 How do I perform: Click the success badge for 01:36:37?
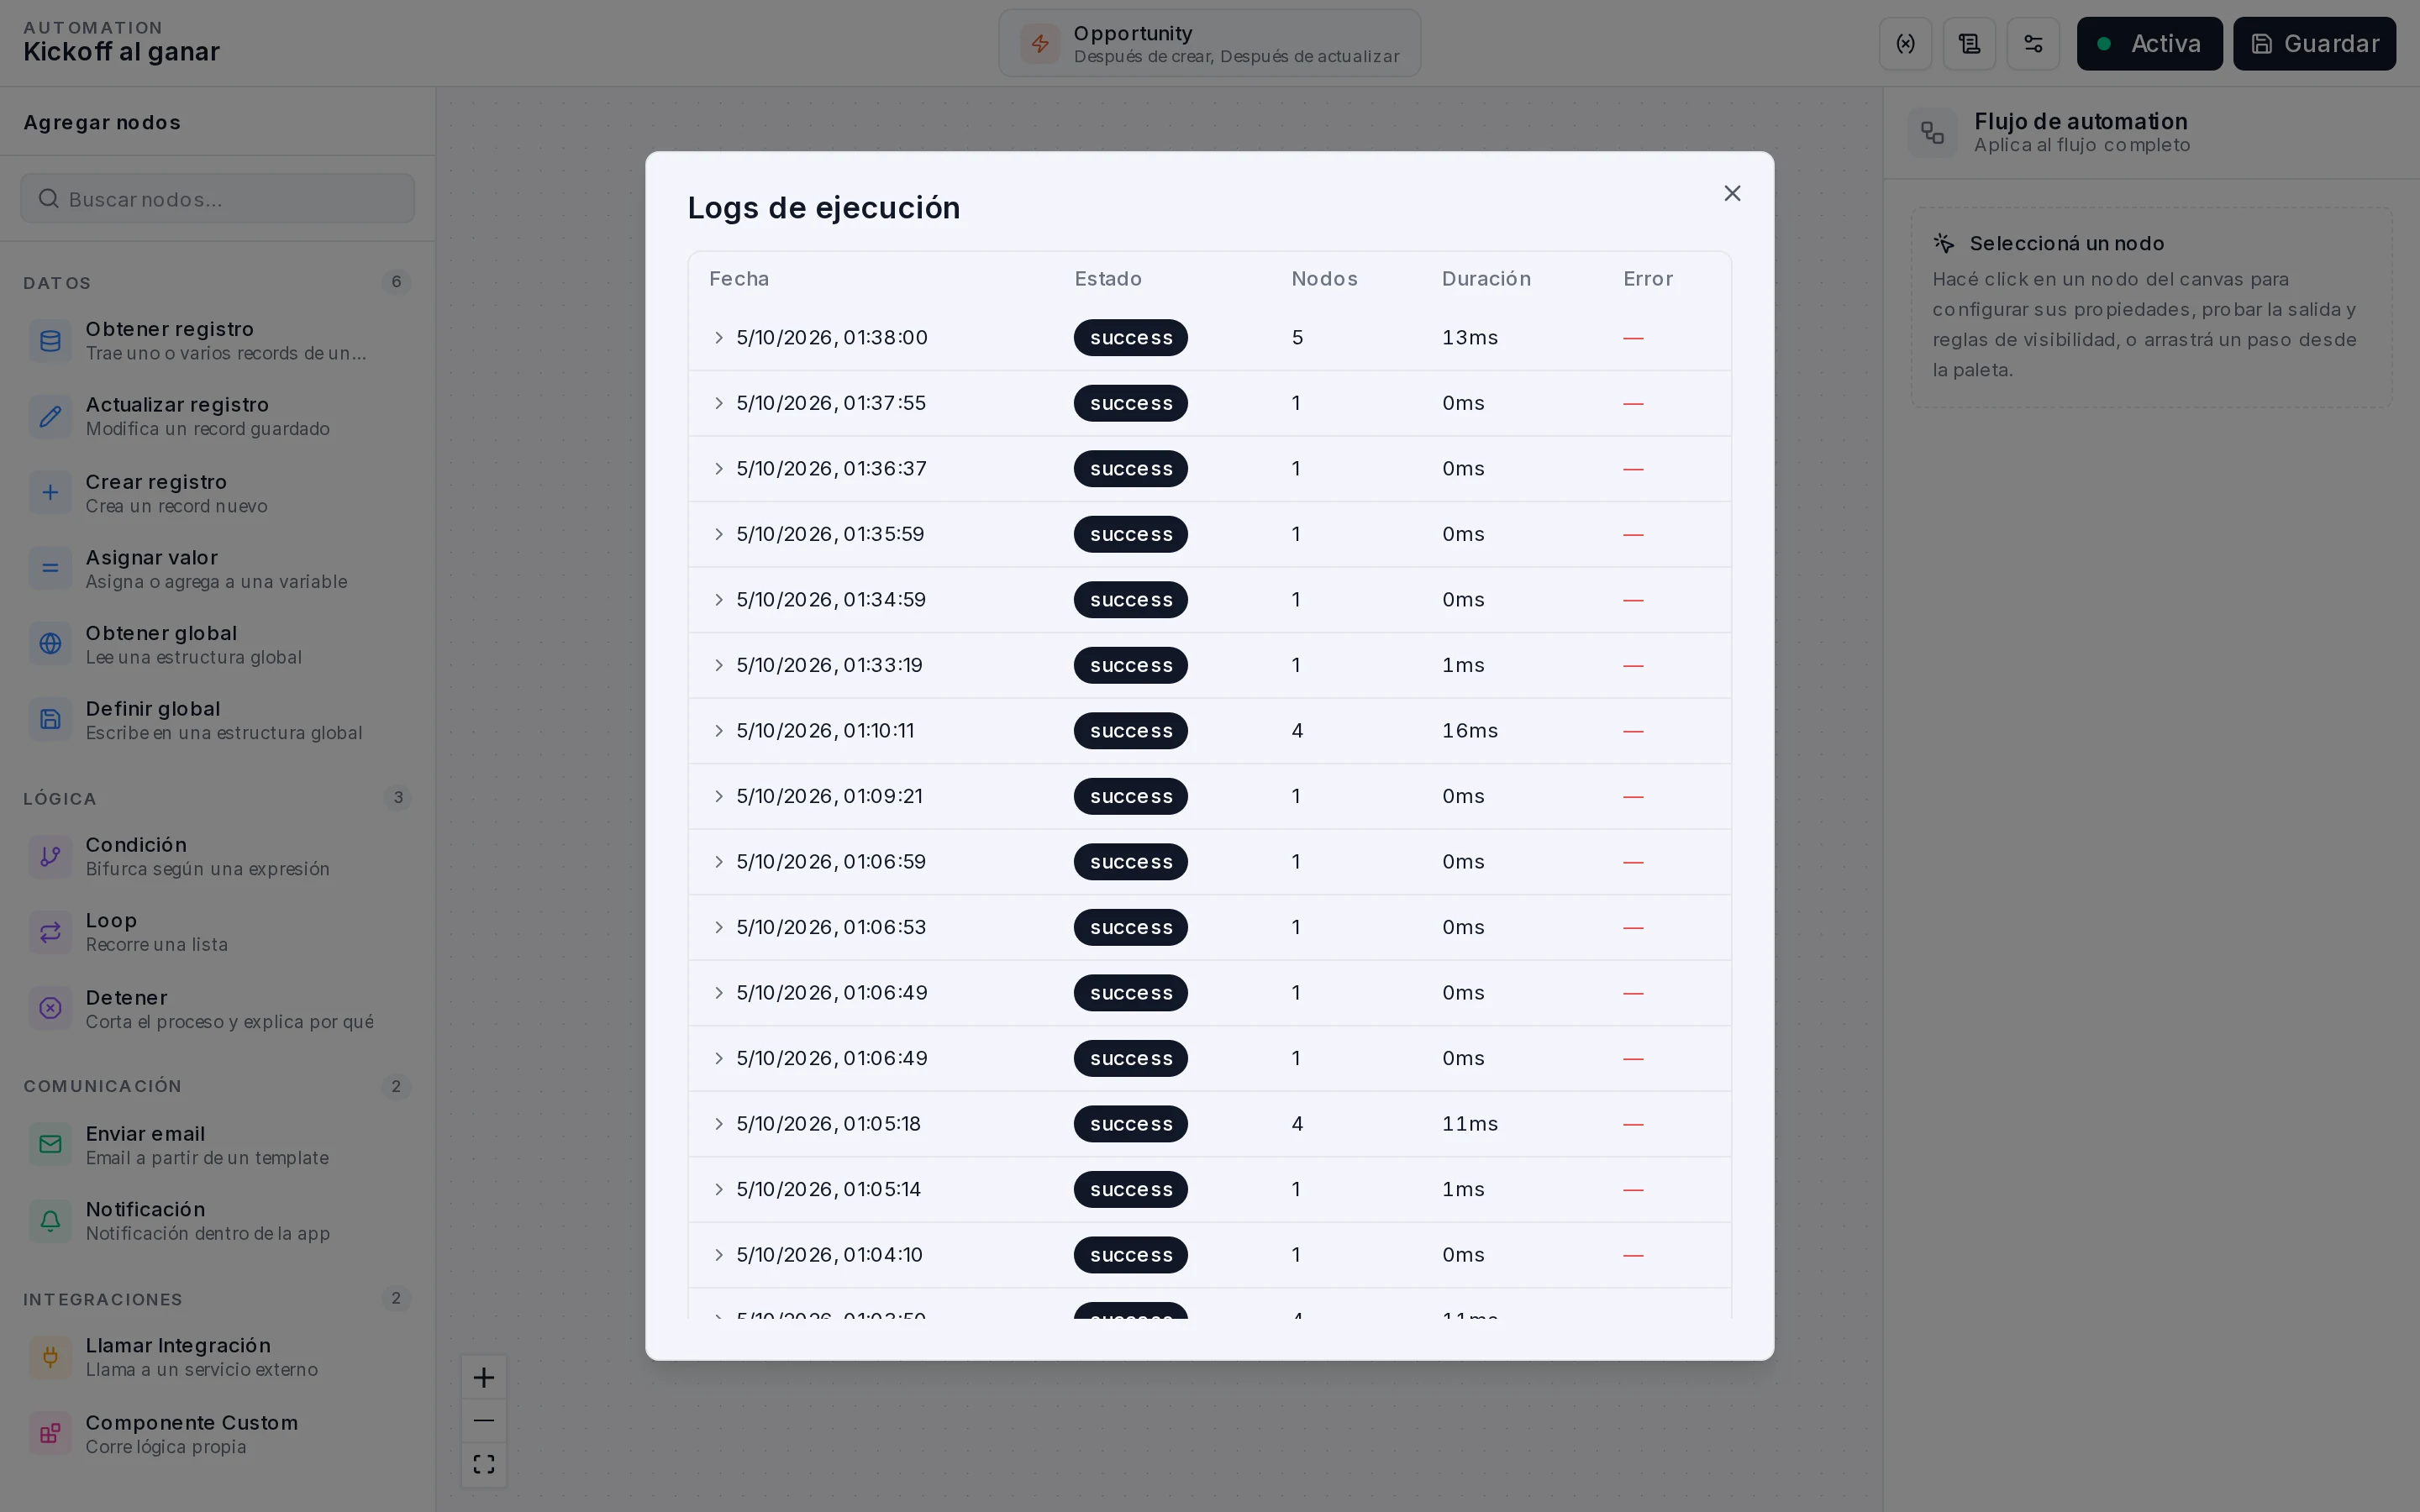coord(1131,469)
